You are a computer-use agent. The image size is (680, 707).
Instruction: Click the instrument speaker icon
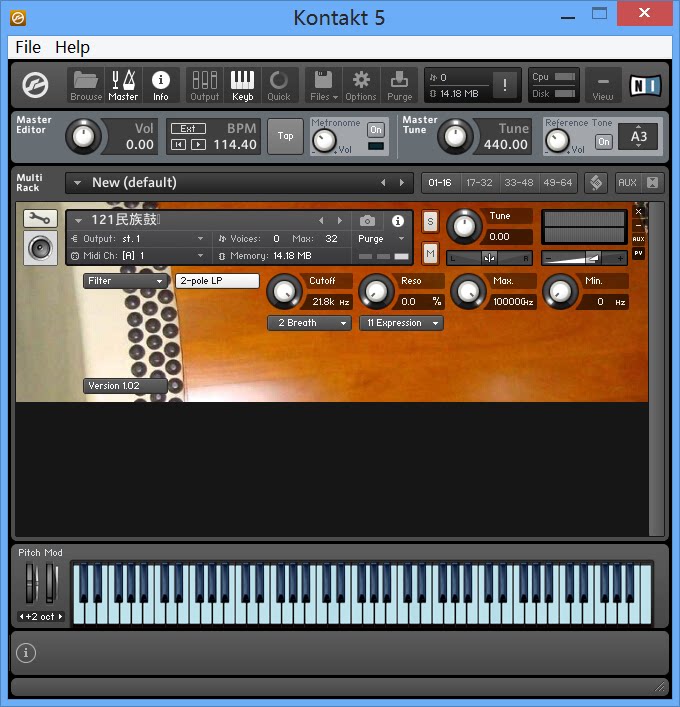click(x=41, y=248)
